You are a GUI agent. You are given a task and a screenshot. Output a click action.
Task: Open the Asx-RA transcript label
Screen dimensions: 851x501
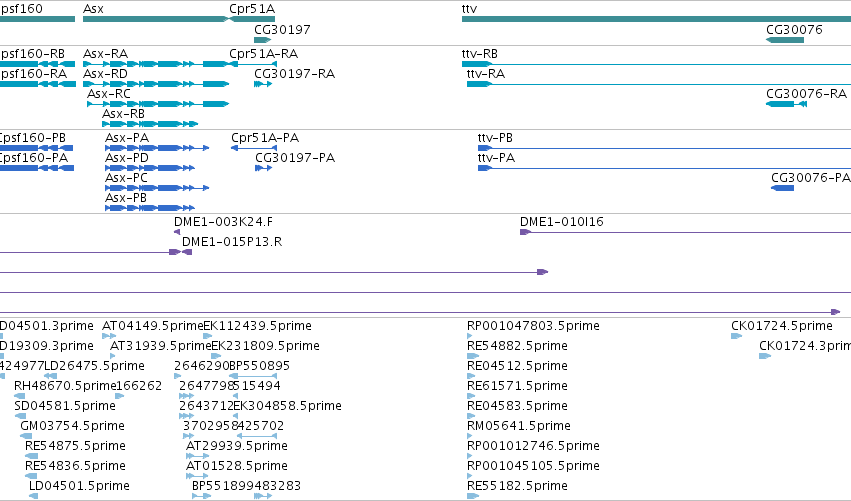pyautogui.click(x=105, y=54)
